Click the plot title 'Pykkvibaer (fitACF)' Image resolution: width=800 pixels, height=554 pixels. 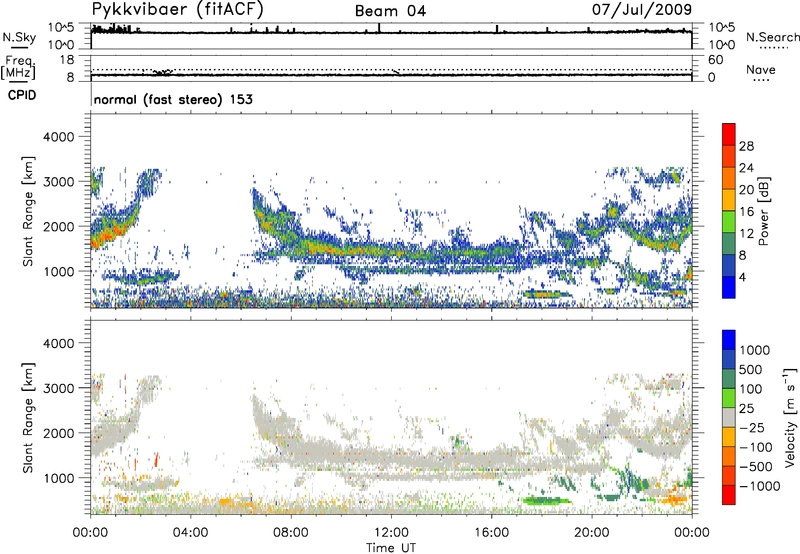[178, 9]
